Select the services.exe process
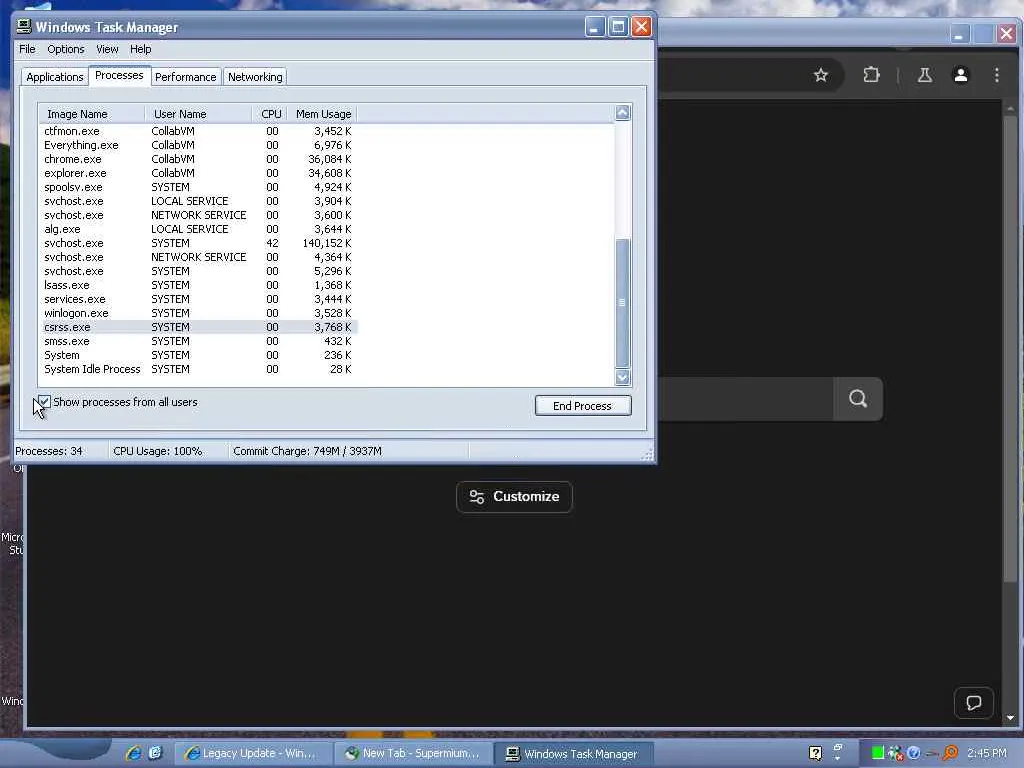This screenshot has width=1024, height=768. 198,299
